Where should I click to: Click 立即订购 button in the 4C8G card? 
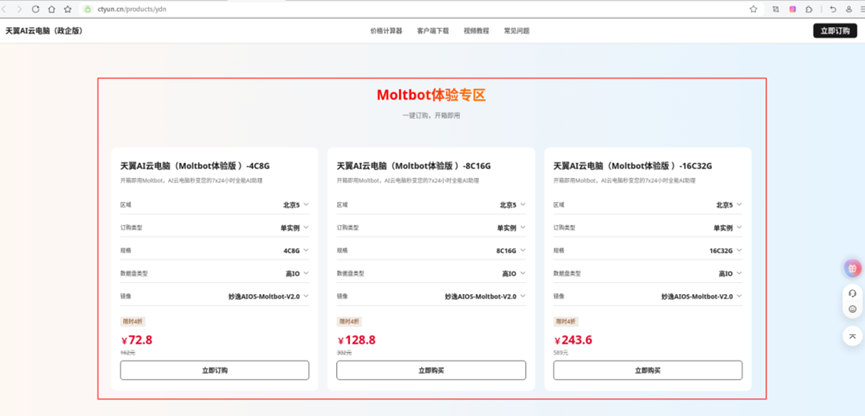[x=215, y=370]
